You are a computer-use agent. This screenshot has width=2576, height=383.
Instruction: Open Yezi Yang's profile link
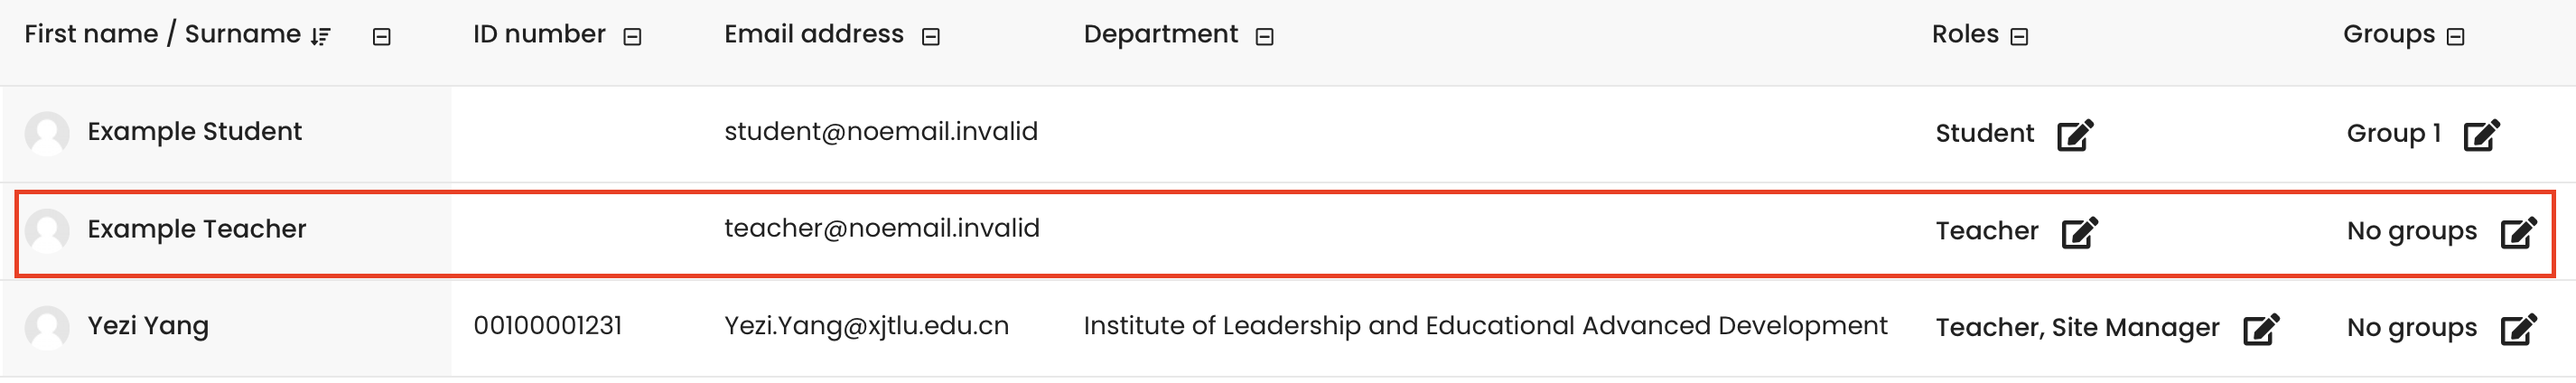pyautogui.click(x=148, y=326)
